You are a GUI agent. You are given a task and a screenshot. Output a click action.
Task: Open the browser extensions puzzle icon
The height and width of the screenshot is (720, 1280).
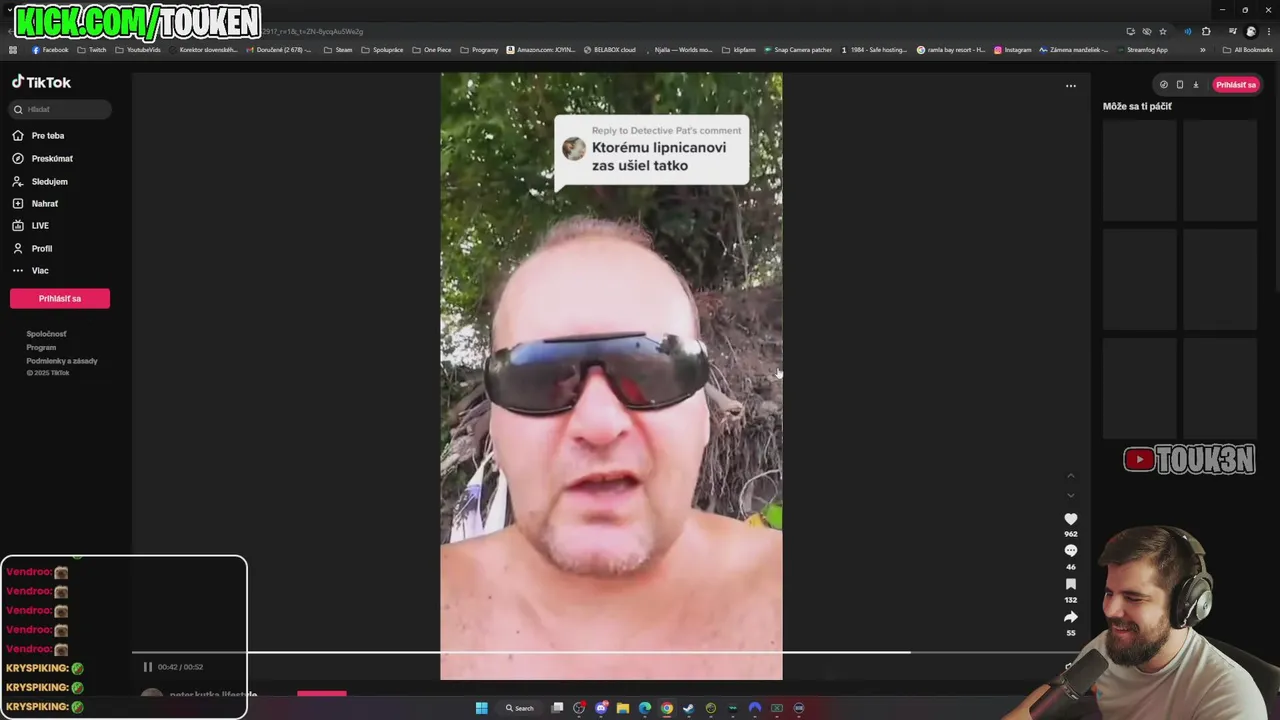coord(1206,31)
